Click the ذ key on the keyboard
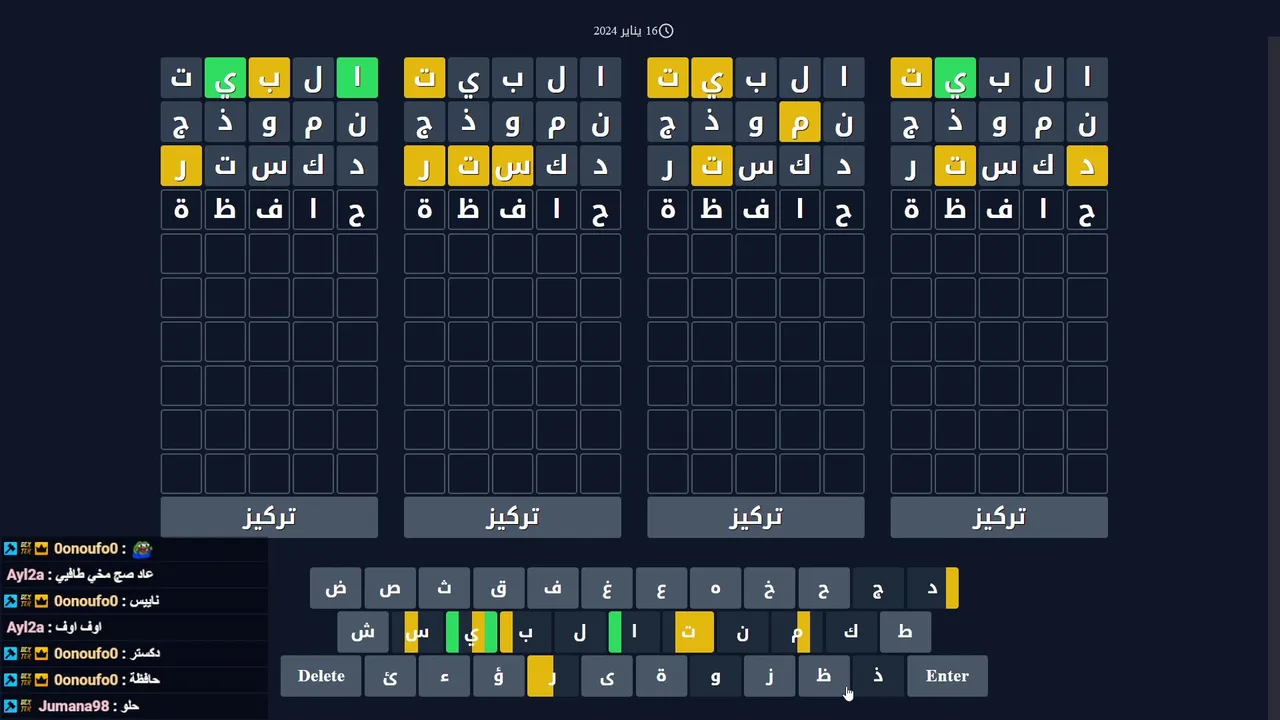 pos(877,676)
